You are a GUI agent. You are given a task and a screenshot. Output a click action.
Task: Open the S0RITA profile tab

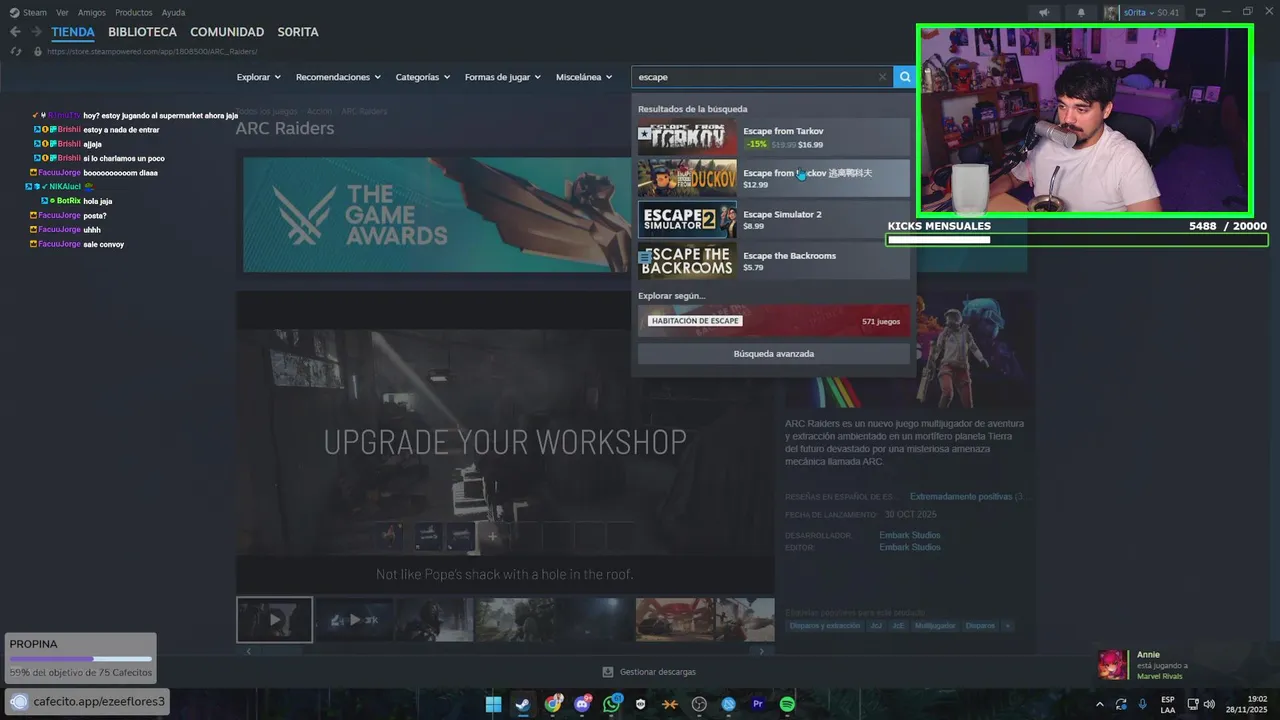click(298, 32)
